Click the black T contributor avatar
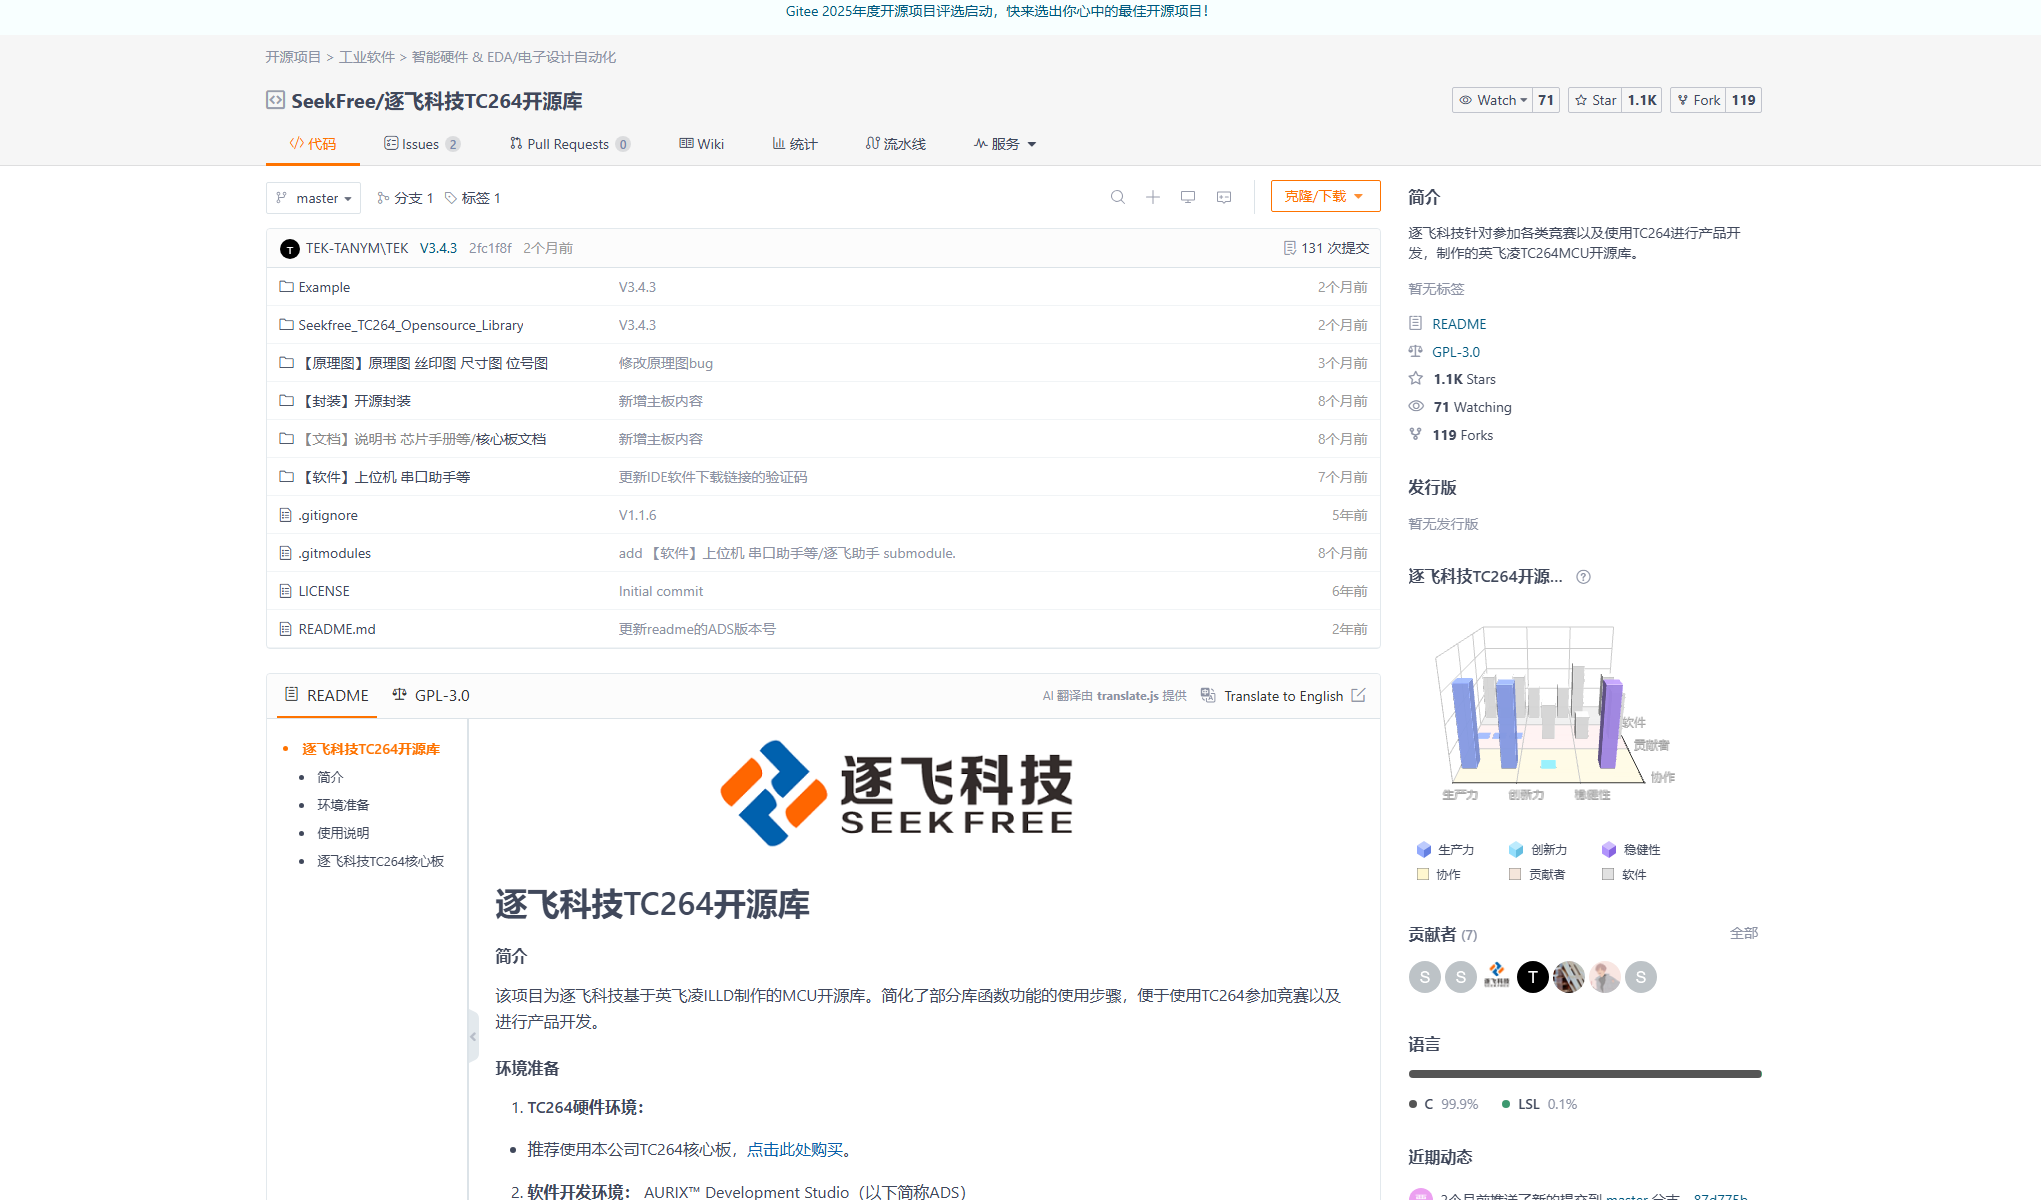 pos(1532,977)
